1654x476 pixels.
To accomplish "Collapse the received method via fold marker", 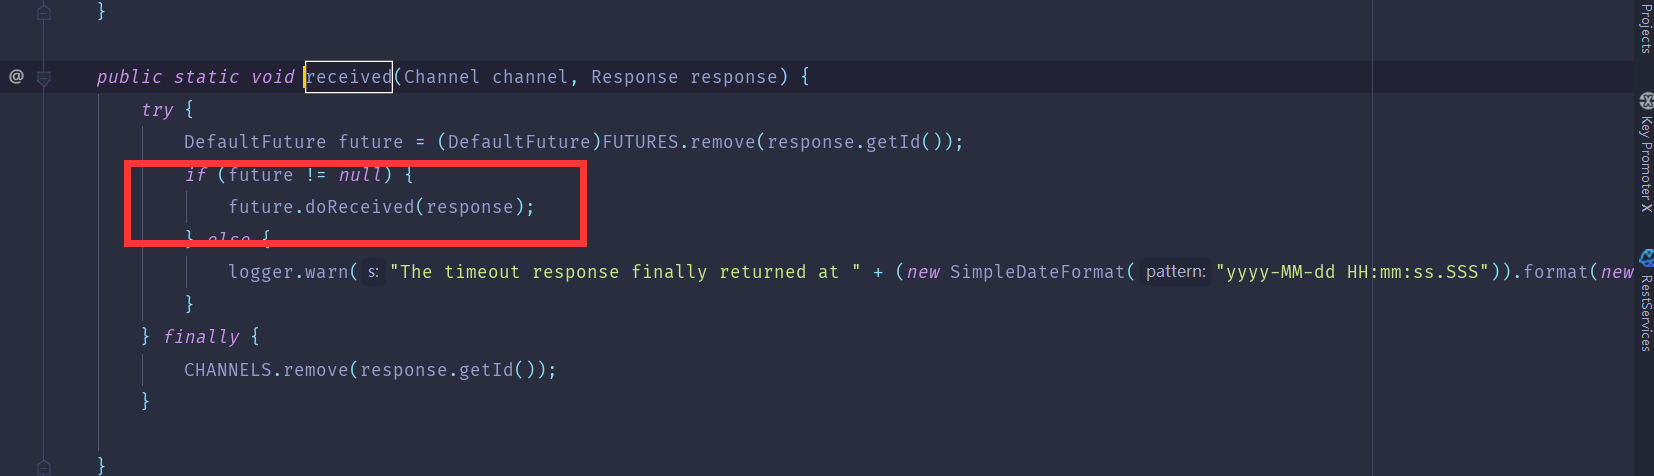I will (x=44, y=78).
